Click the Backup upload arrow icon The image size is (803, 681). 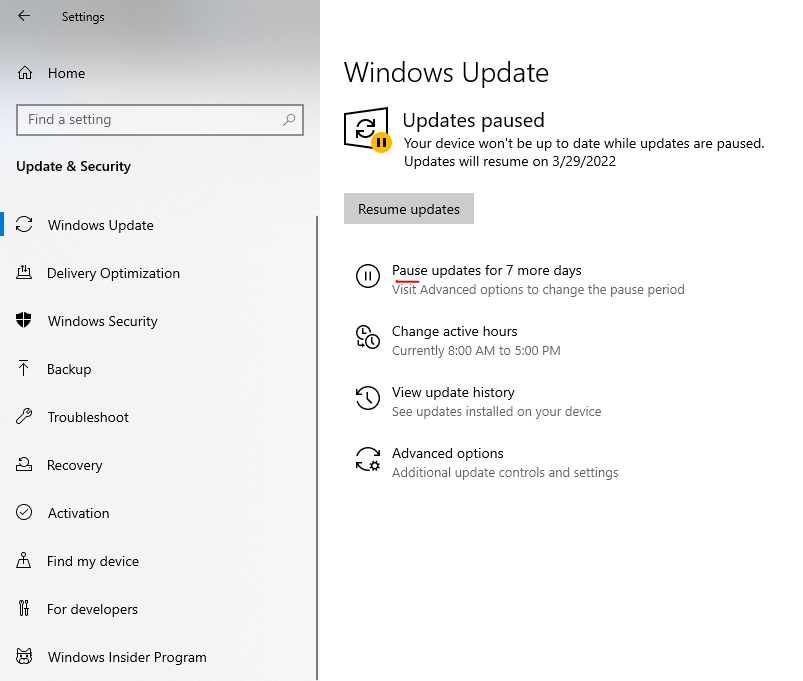24,369
